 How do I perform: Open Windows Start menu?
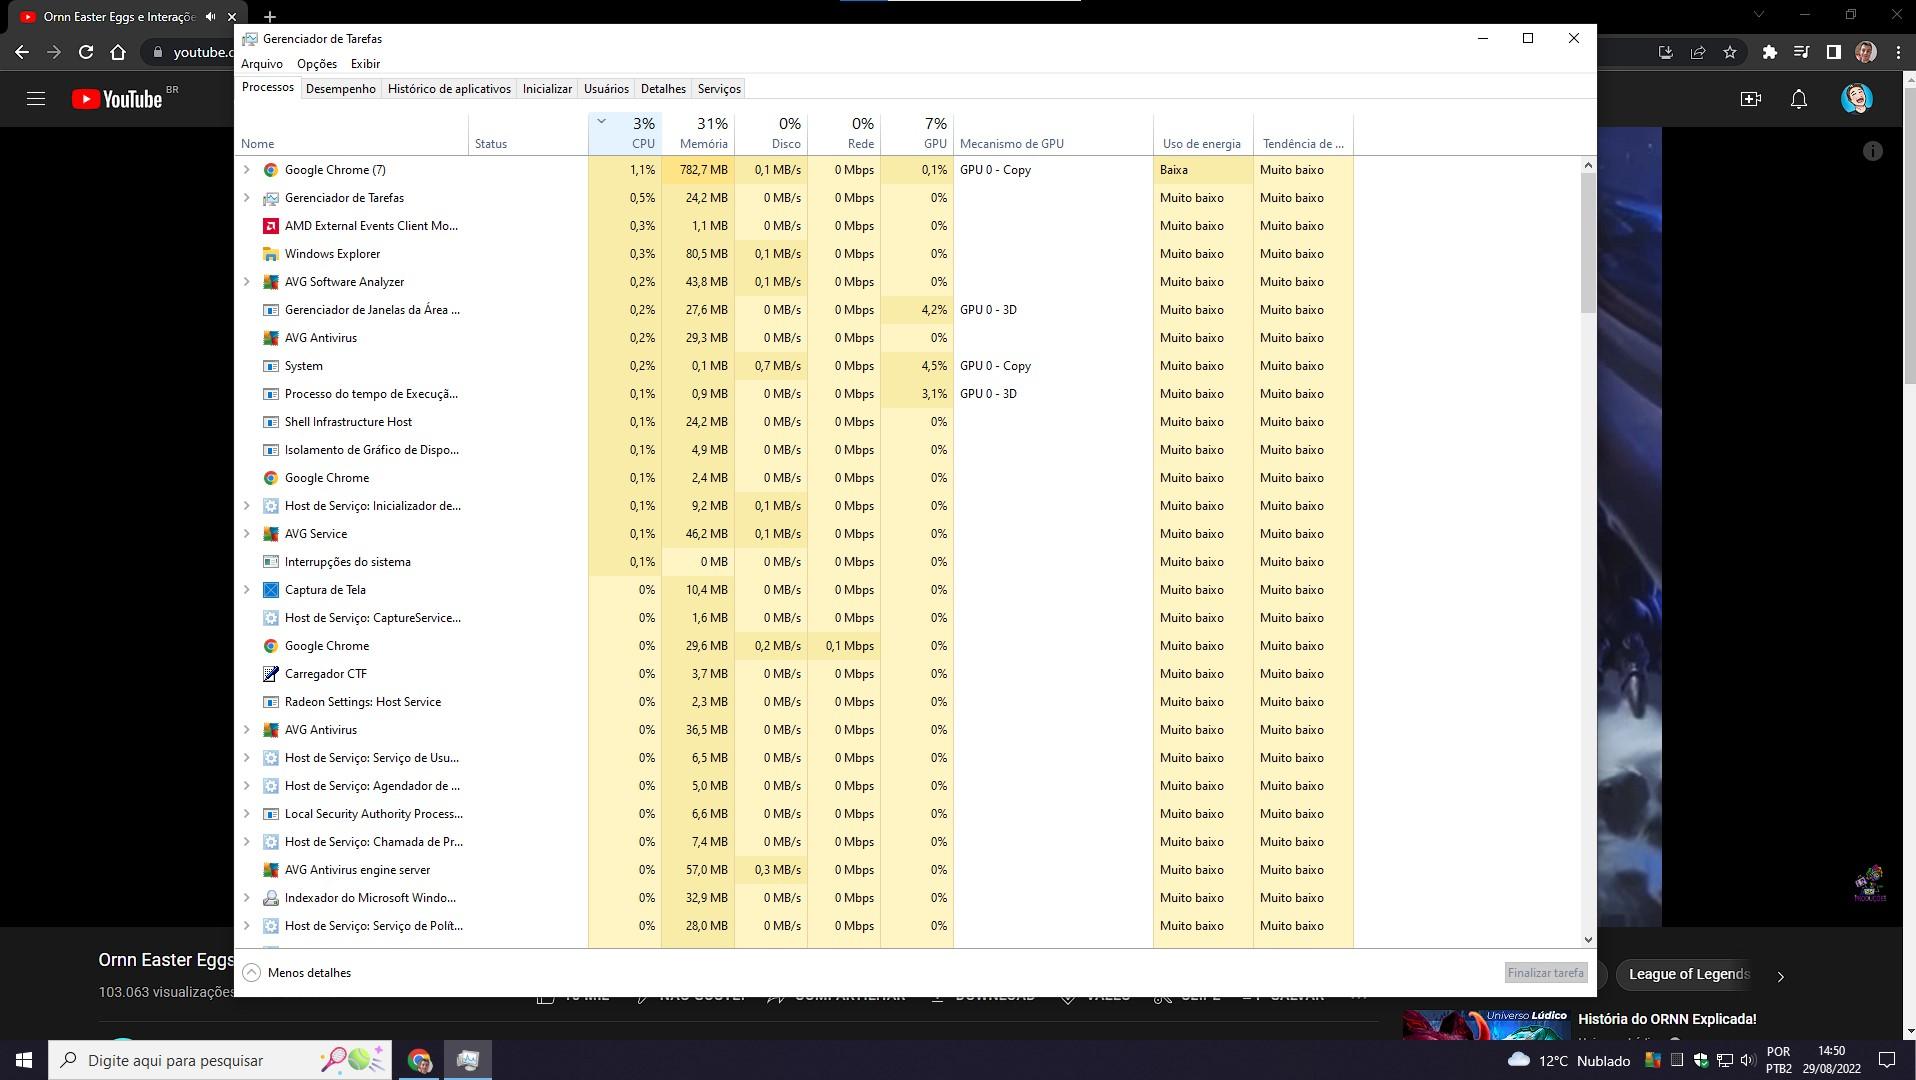tap(24, 1060)
